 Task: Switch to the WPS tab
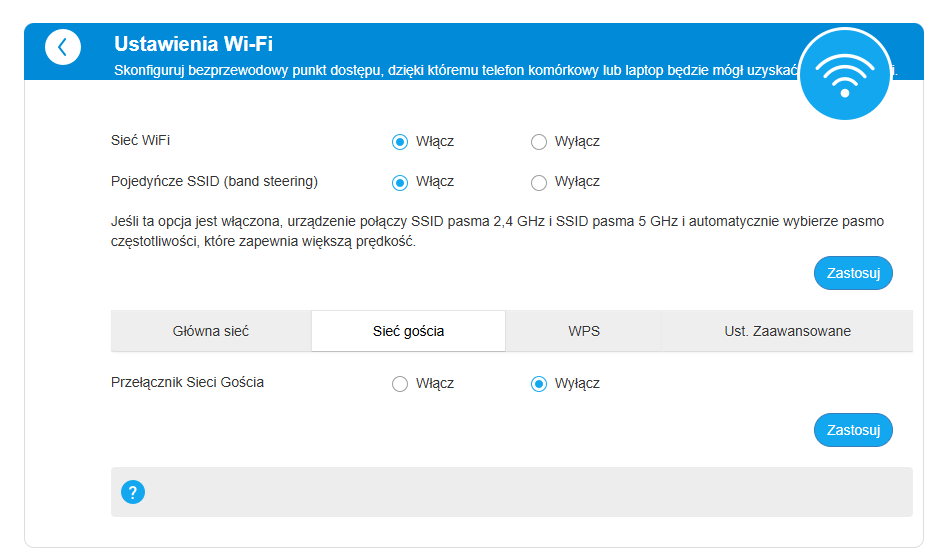pyautogui.click(x=584, y=331)
